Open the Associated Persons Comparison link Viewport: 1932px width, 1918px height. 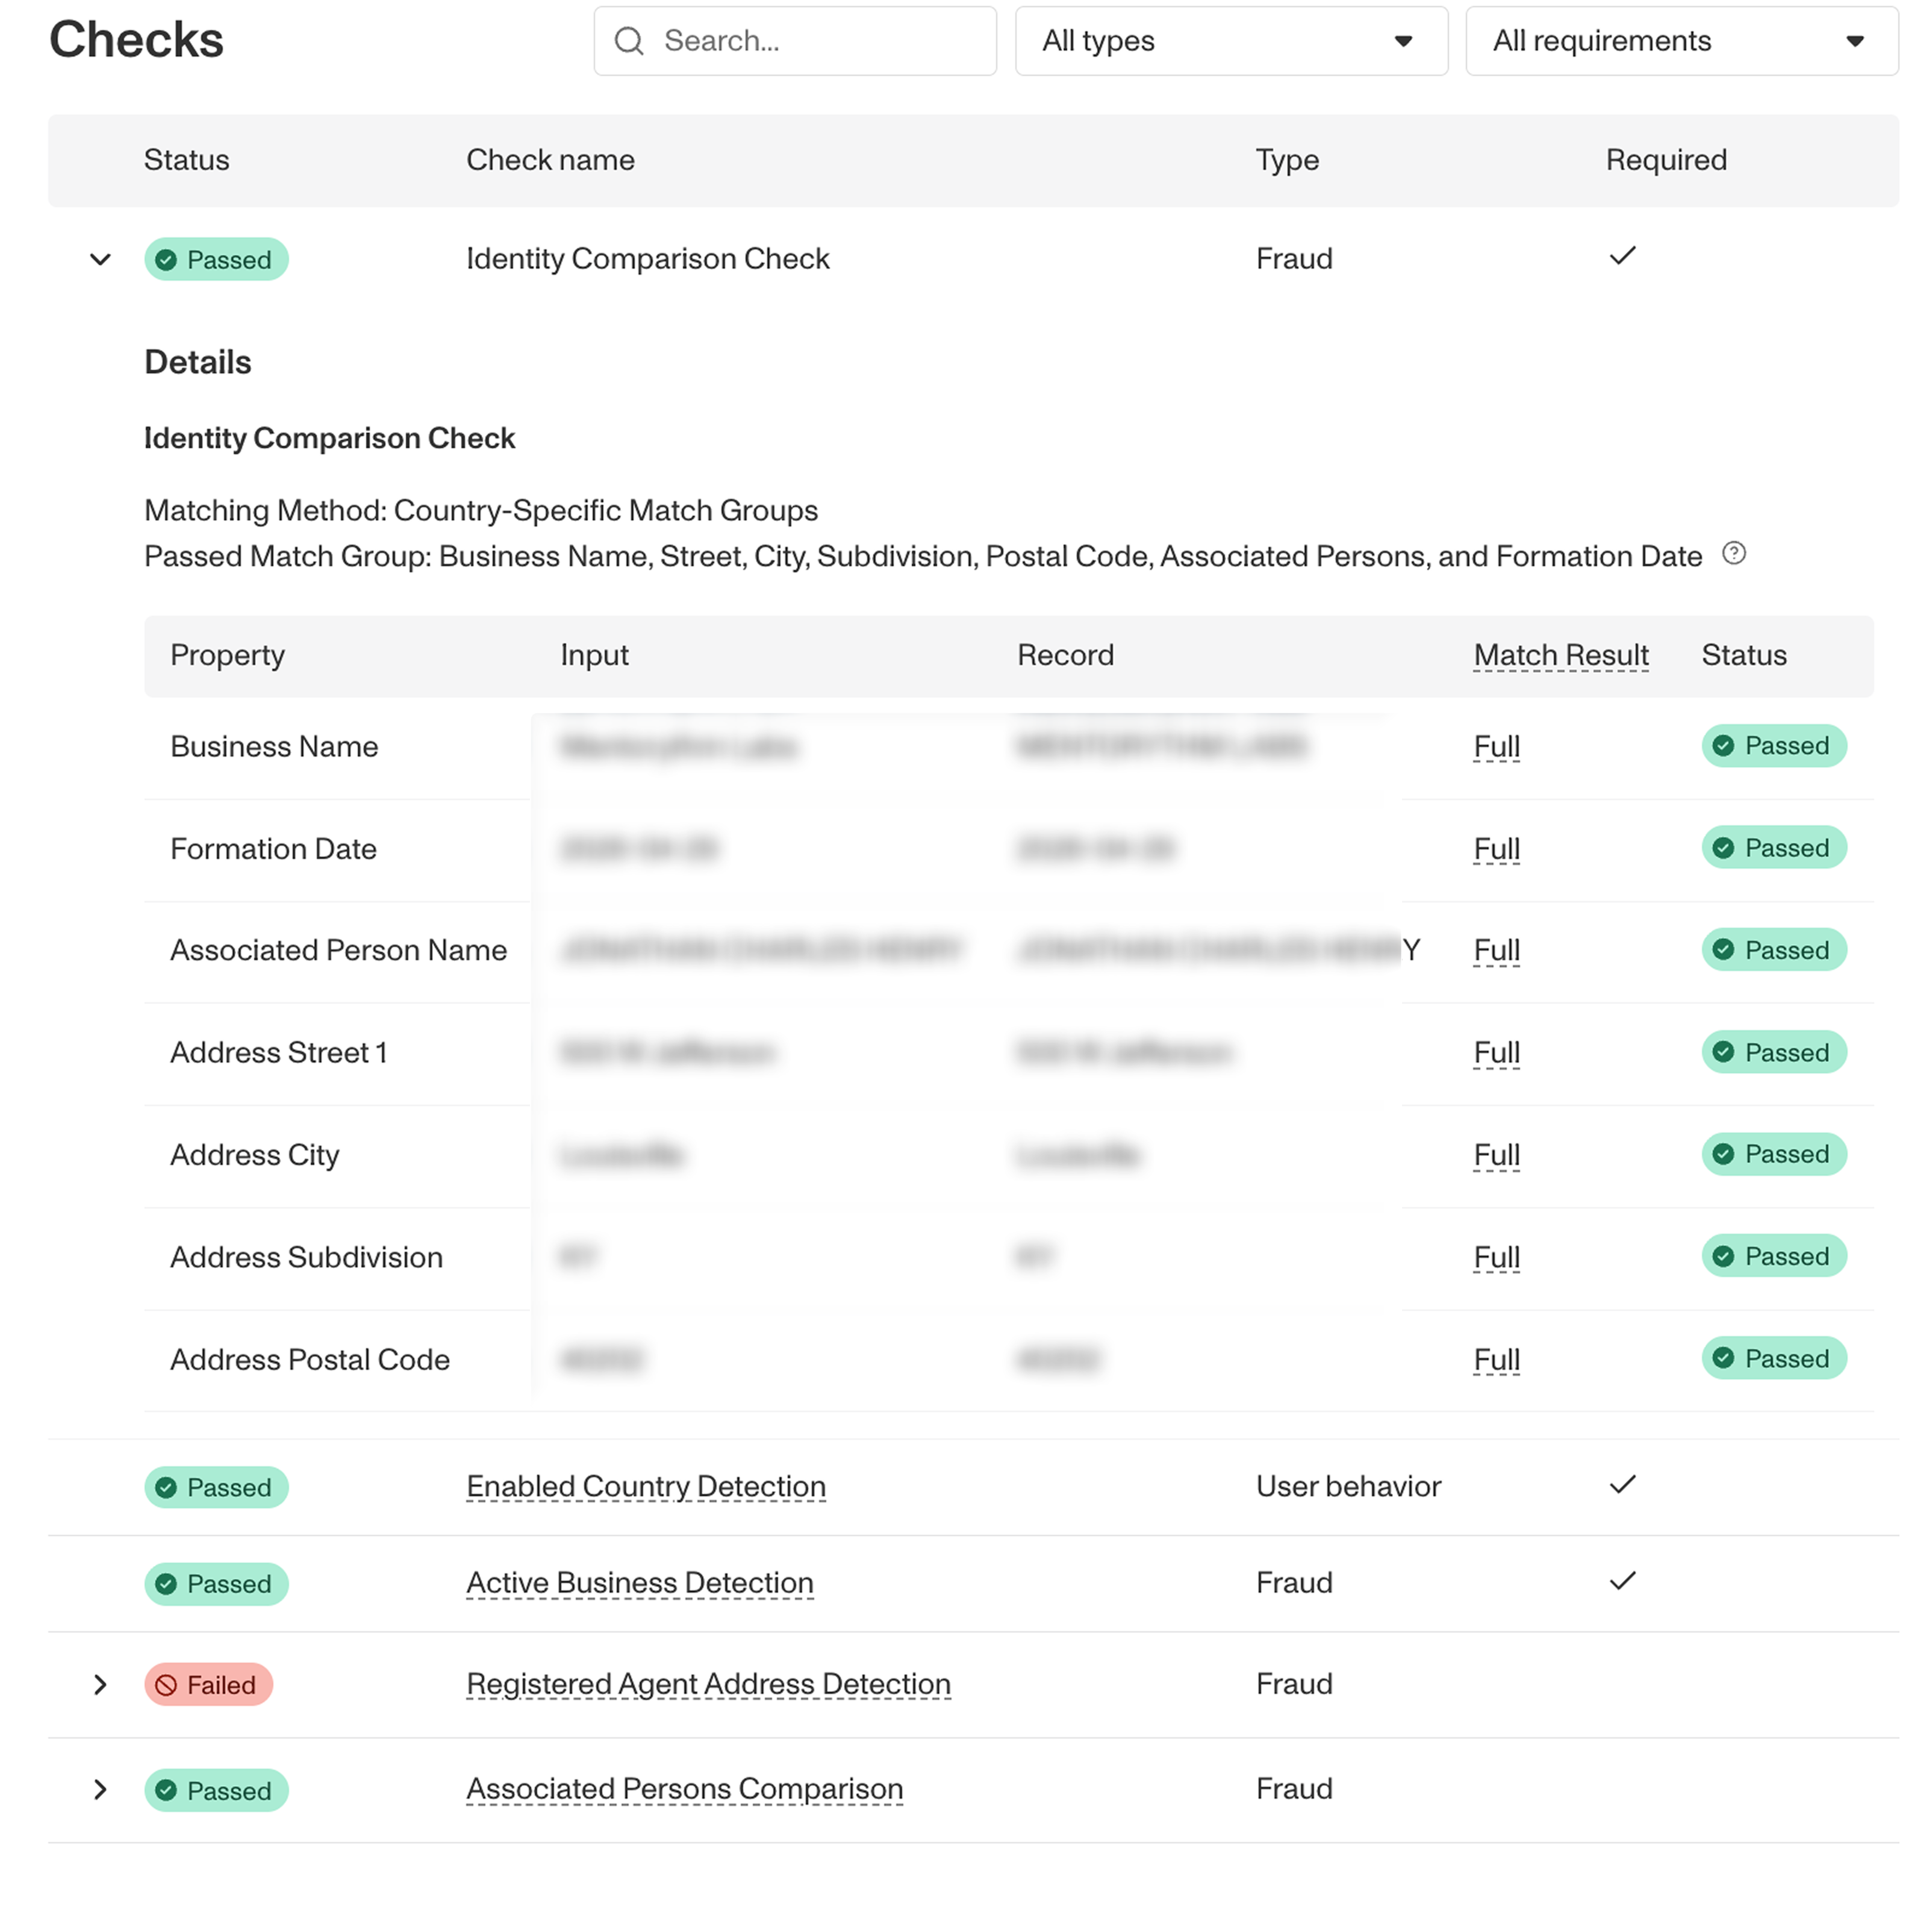[685, 1788]
